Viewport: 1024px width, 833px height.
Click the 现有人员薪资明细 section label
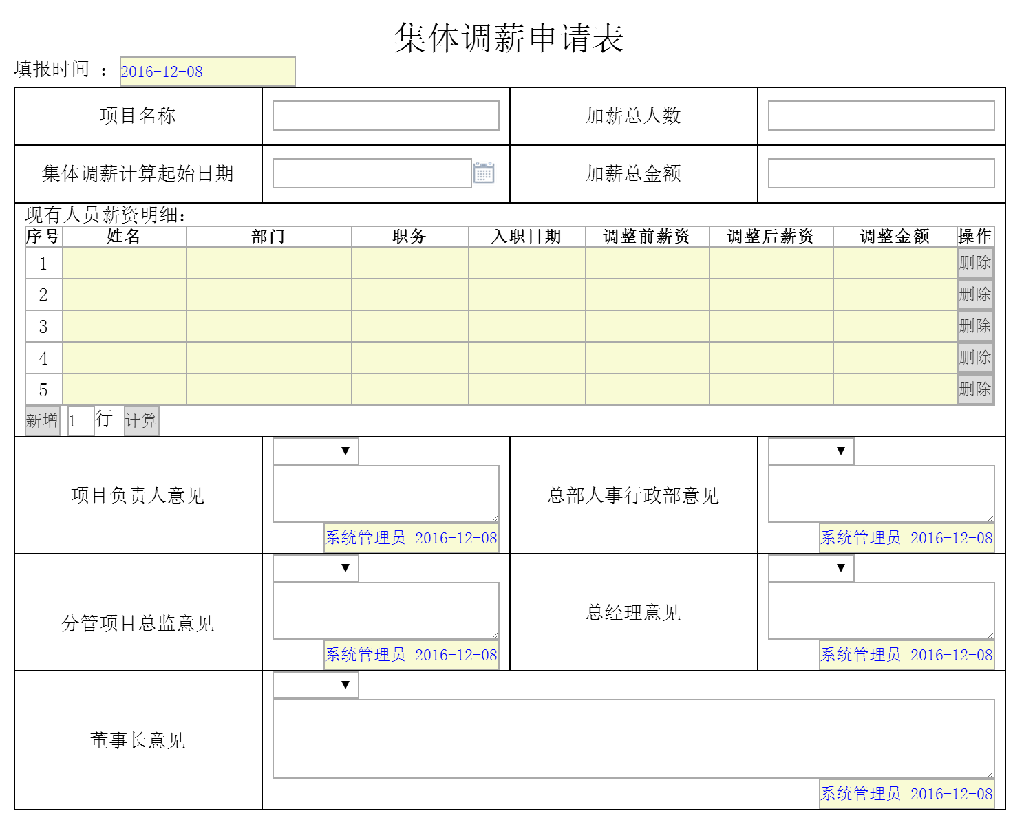point(105,215)
